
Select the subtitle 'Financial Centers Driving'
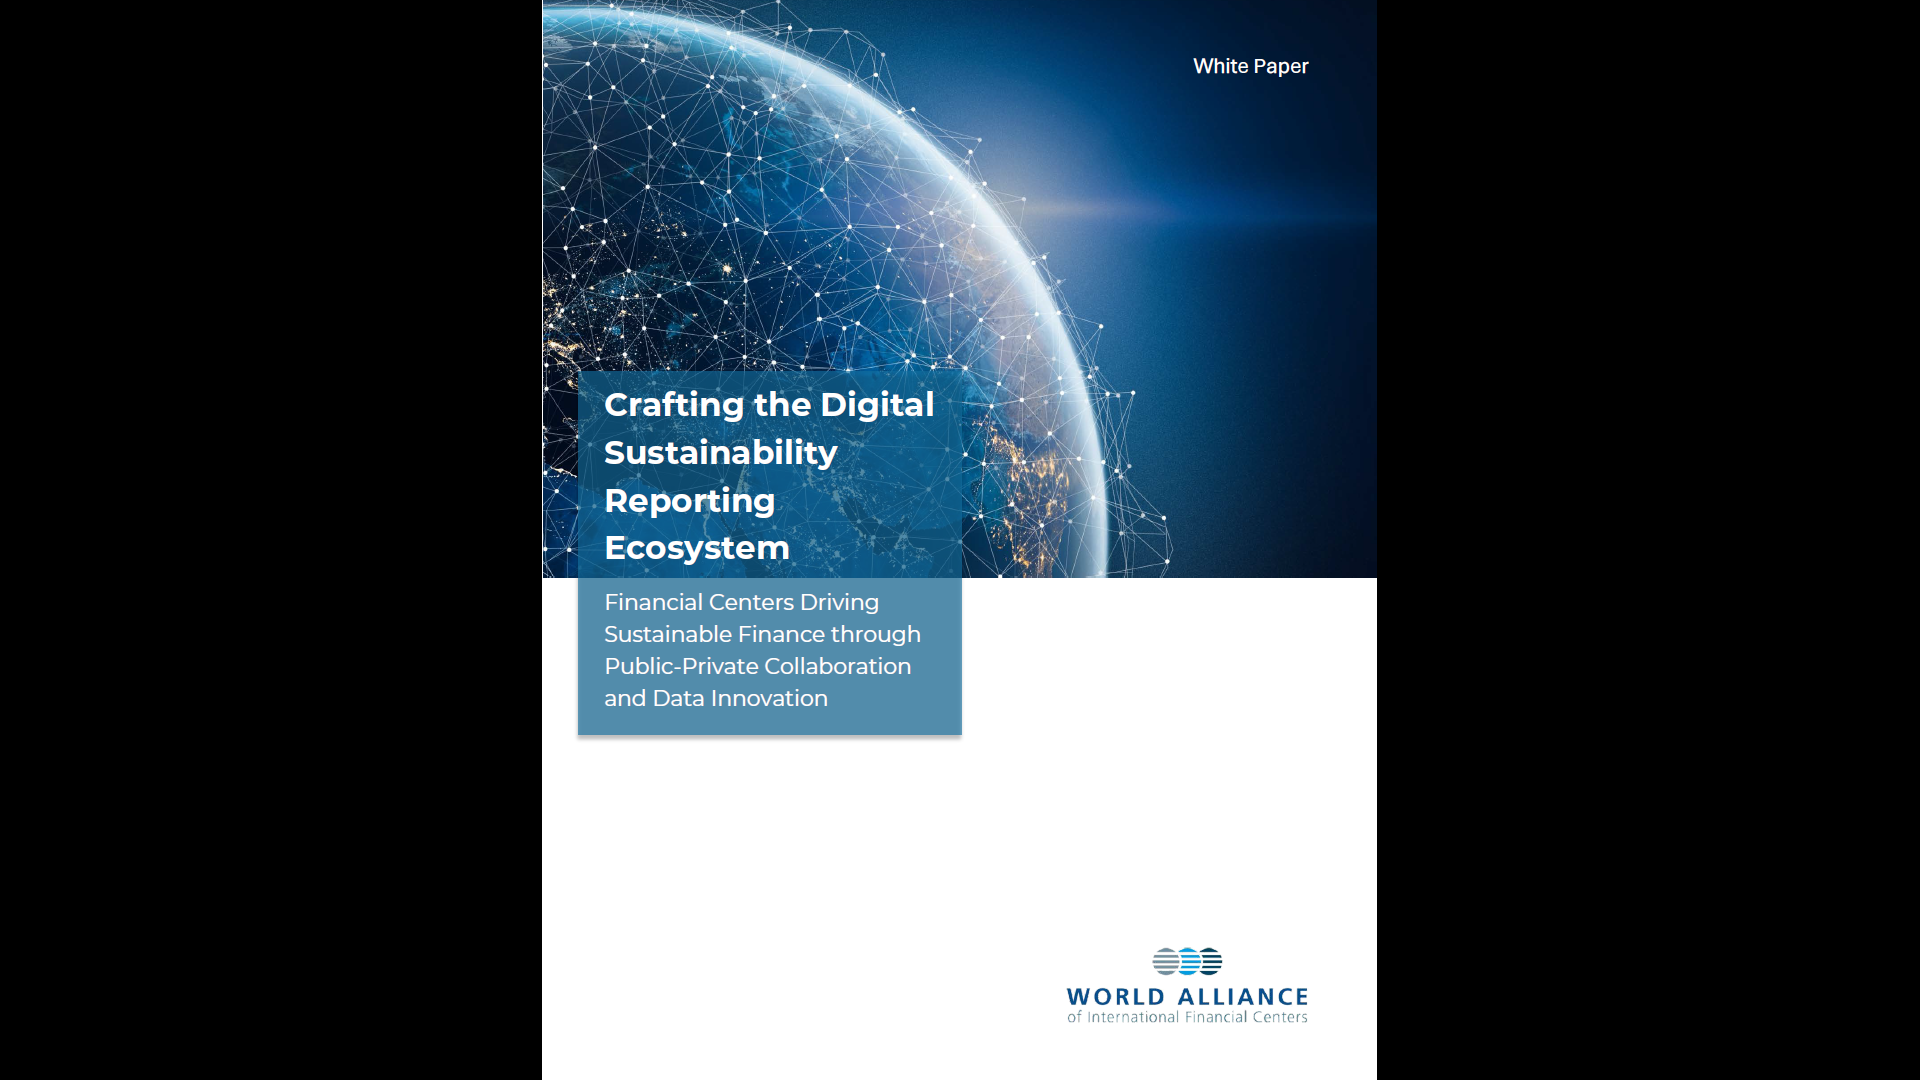742,602
